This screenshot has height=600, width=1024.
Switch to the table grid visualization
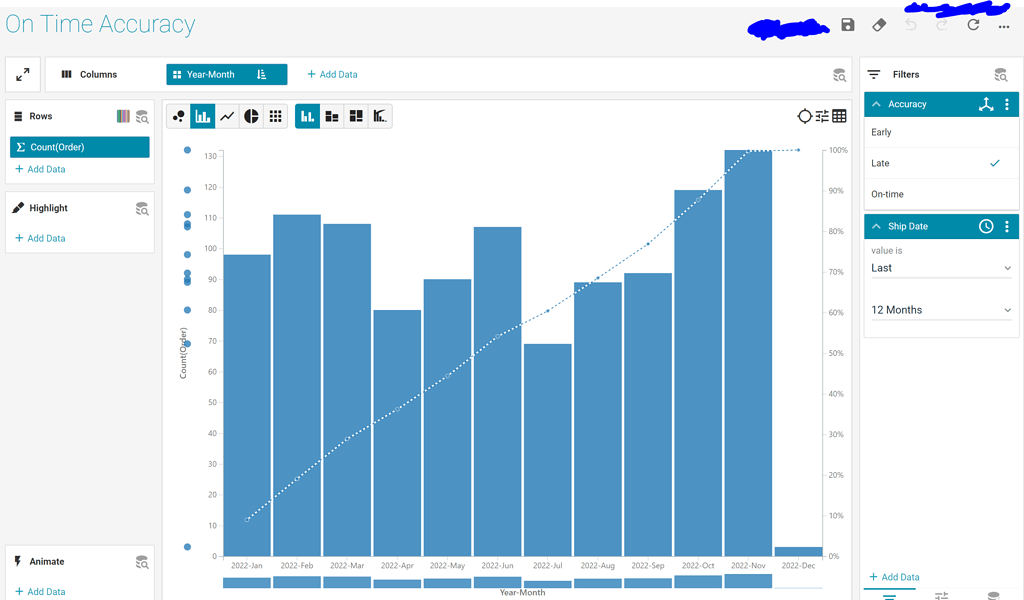[275, 116]
